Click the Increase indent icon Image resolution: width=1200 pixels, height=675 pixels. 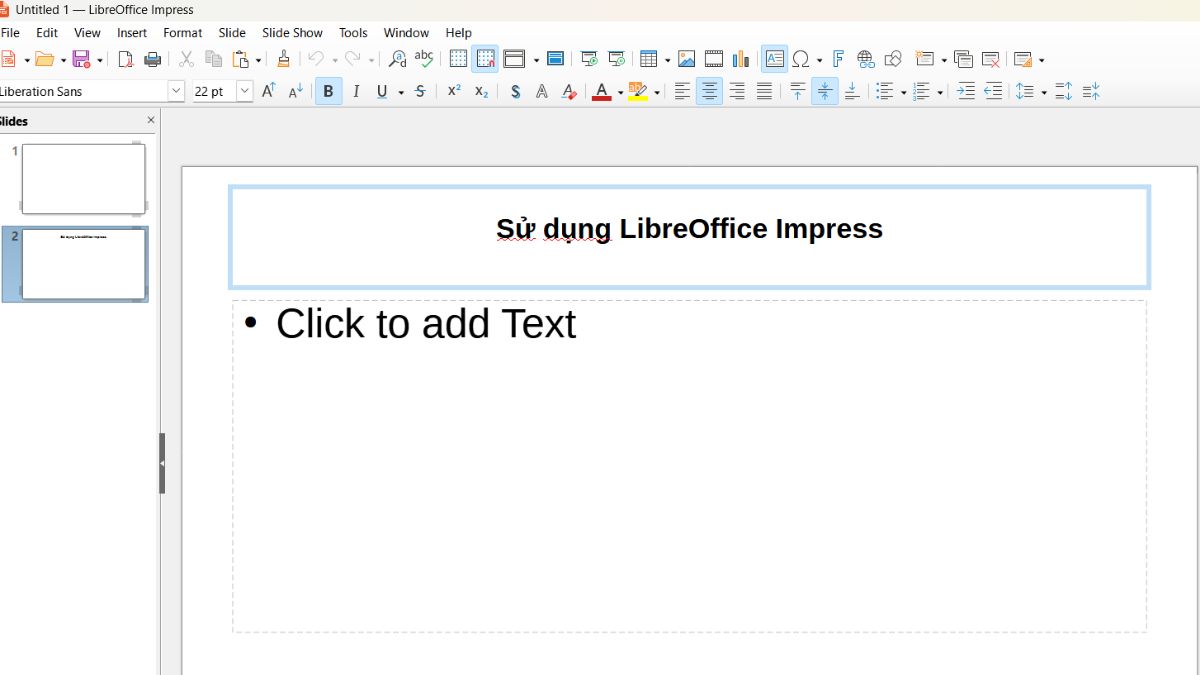pos(966,91)
